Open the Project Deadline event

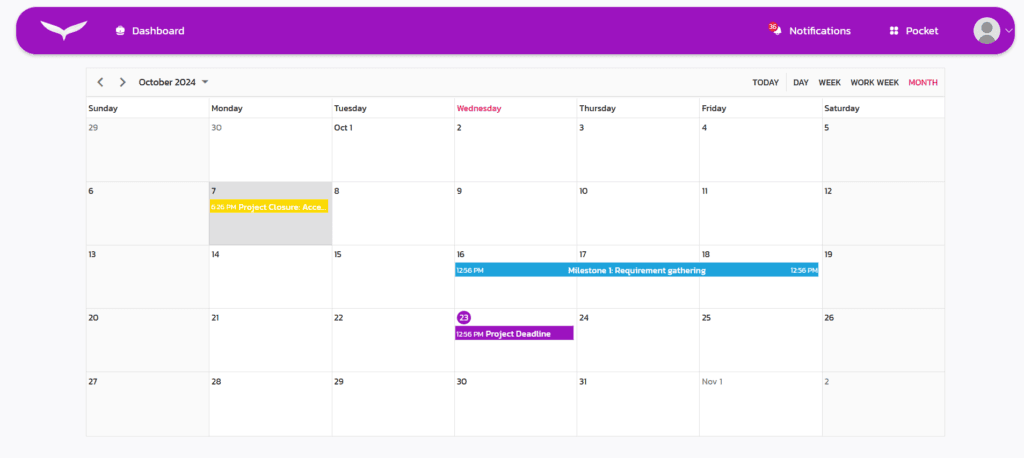coord(514,333)
